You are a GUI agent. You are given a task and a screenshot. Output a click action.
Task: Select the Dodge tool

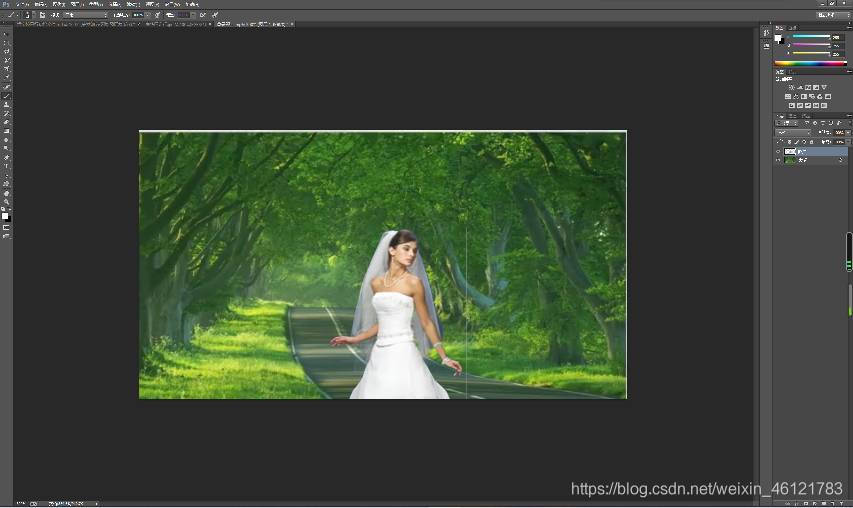pyautogui.click(x=7, y=148)
